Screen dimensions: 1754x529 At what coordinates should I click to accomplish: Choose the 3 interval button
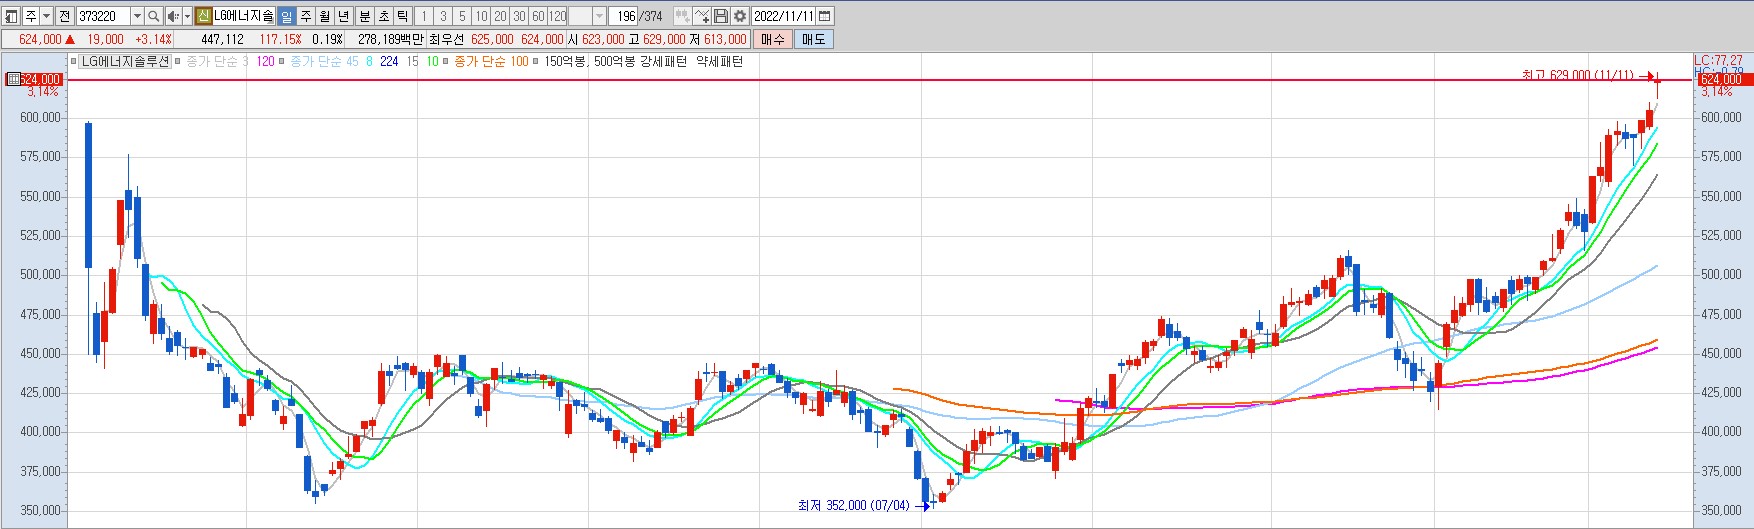pos(443,16)
